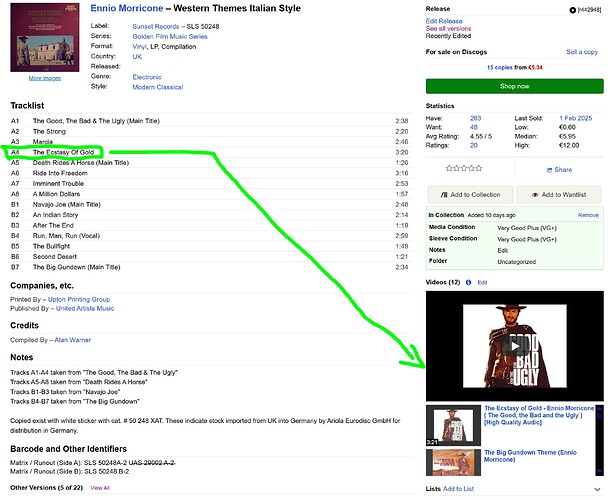Open Upton Printing Group link

[x=79, y=300]
